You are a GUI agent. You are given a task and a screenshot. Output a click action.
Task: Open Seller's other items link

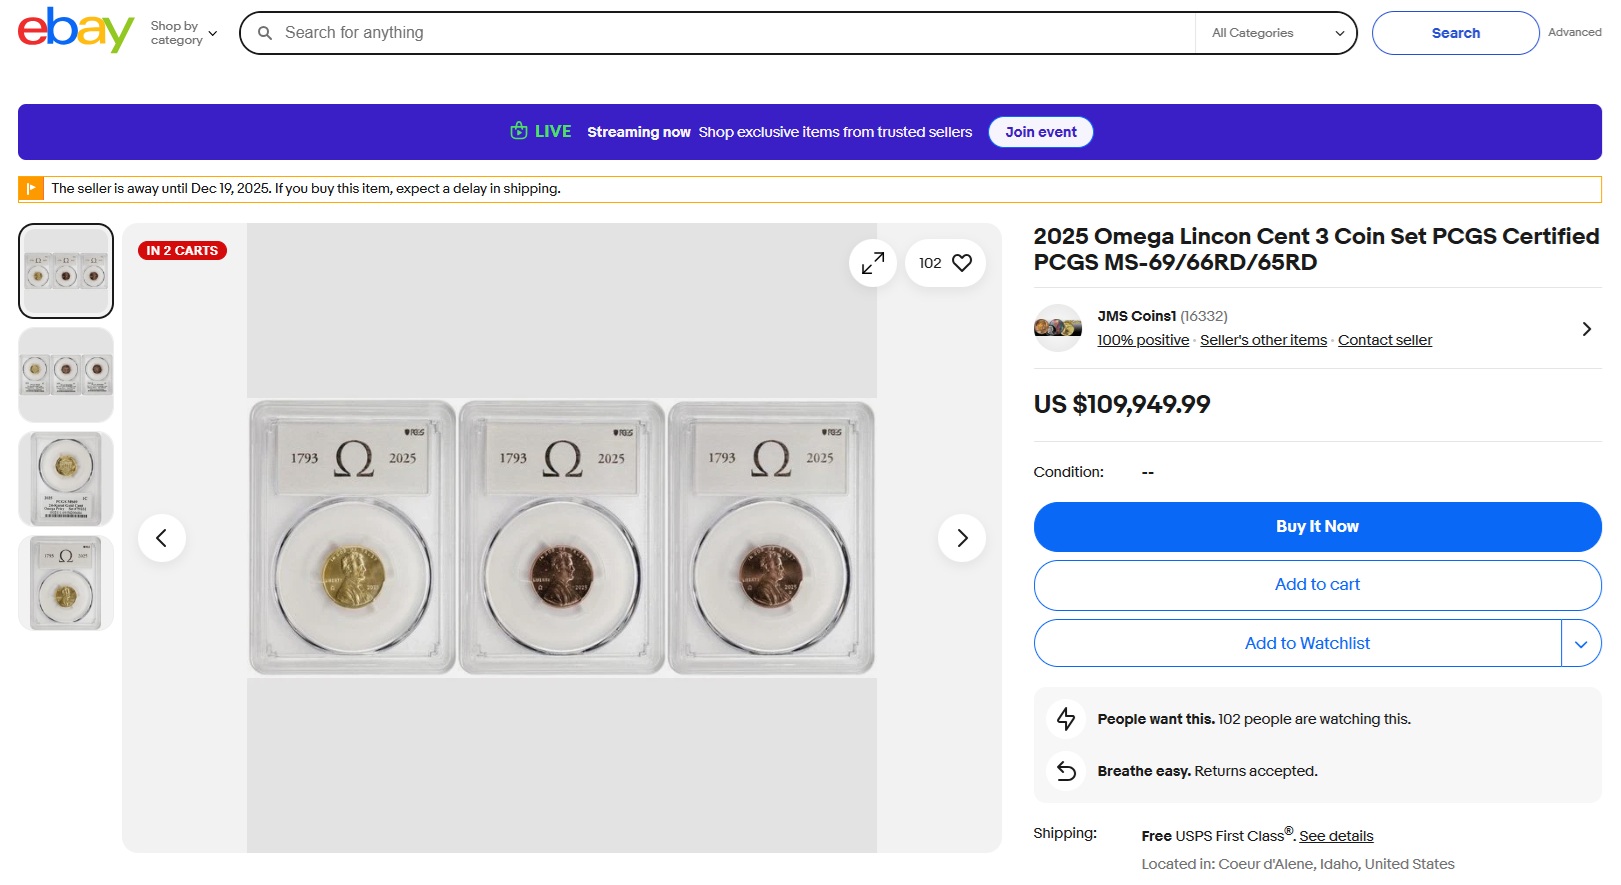(1263, 340)
